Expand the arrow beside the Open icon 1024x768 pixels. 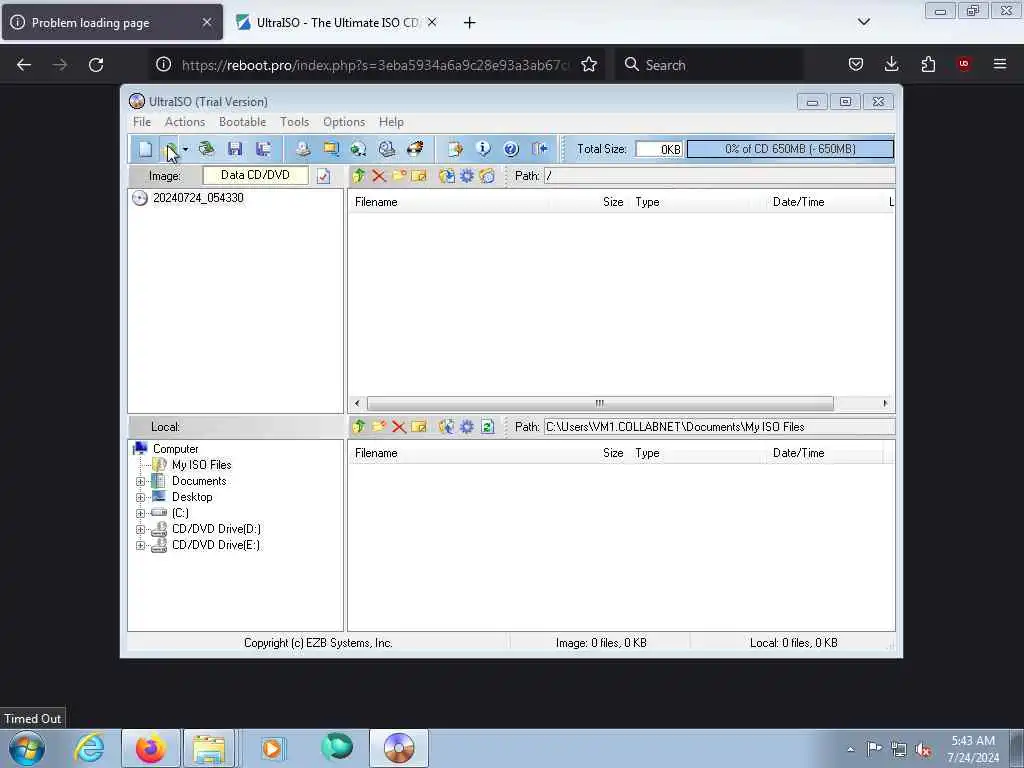point(185,149)
